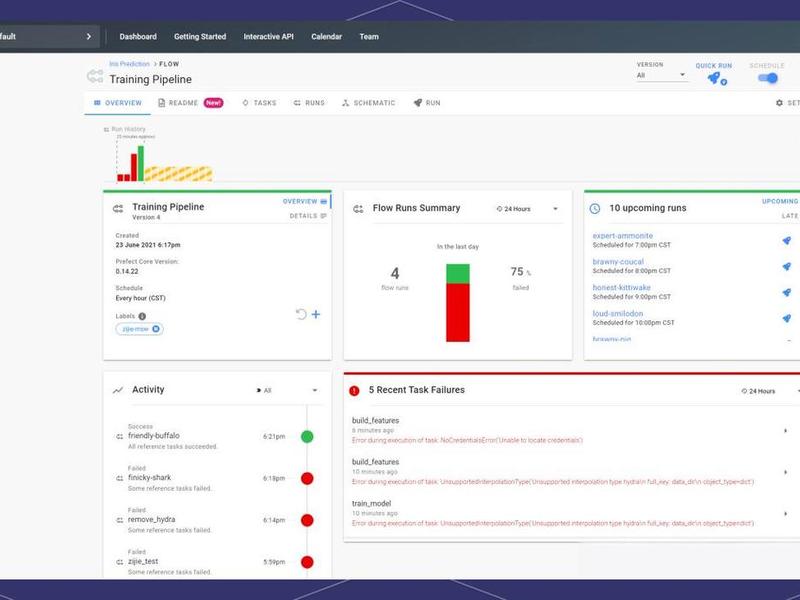Open Recent Task Failures 24 Hours dropdown
The height and width of the screenshot is (600, 800).
pos(769,391)
